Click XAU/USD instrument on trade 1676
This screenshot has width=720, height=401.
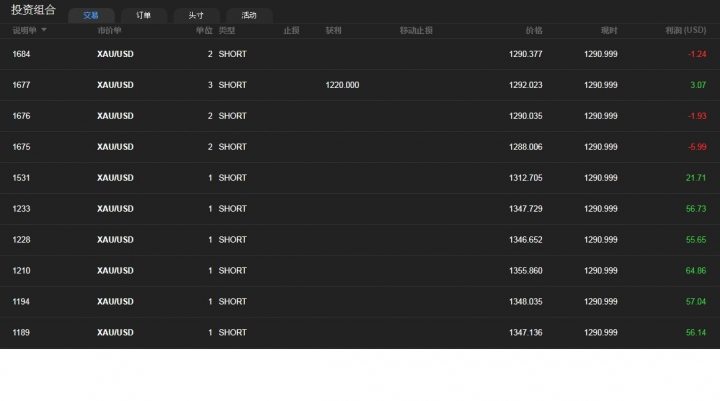(115, 116)
